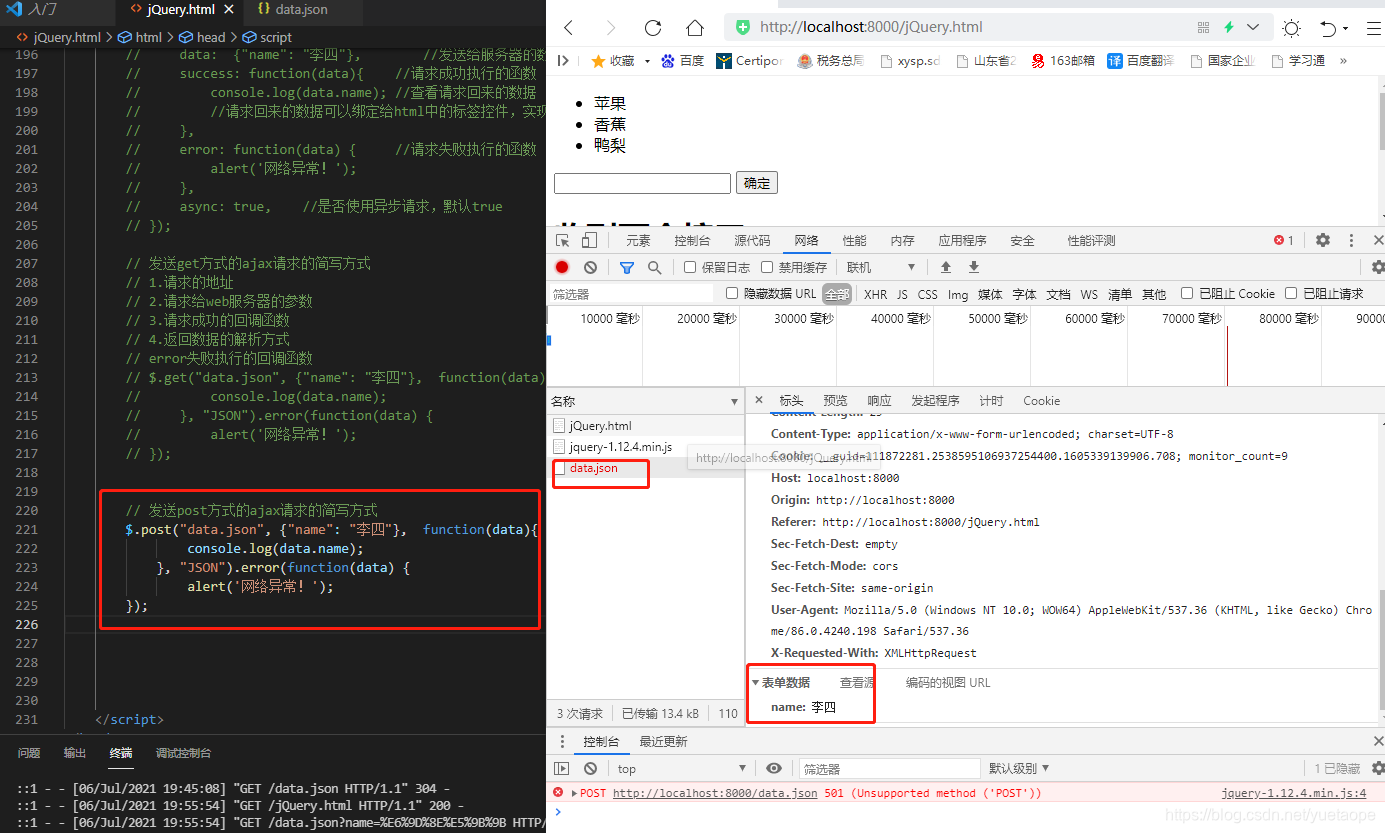The width and height of the screenshot is (1385, 833).
Task: Click the green lightning speed-mode icon
Action: (x=1229, y=28)
